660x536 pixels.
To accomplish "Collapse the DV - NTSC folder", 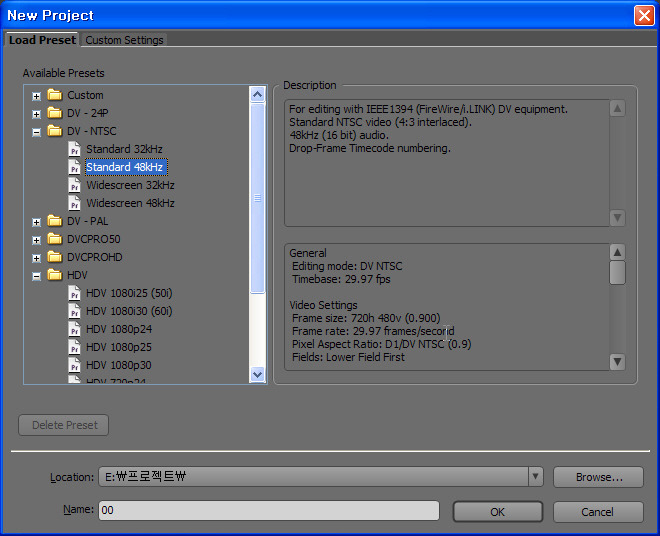I will pos(37,132).
